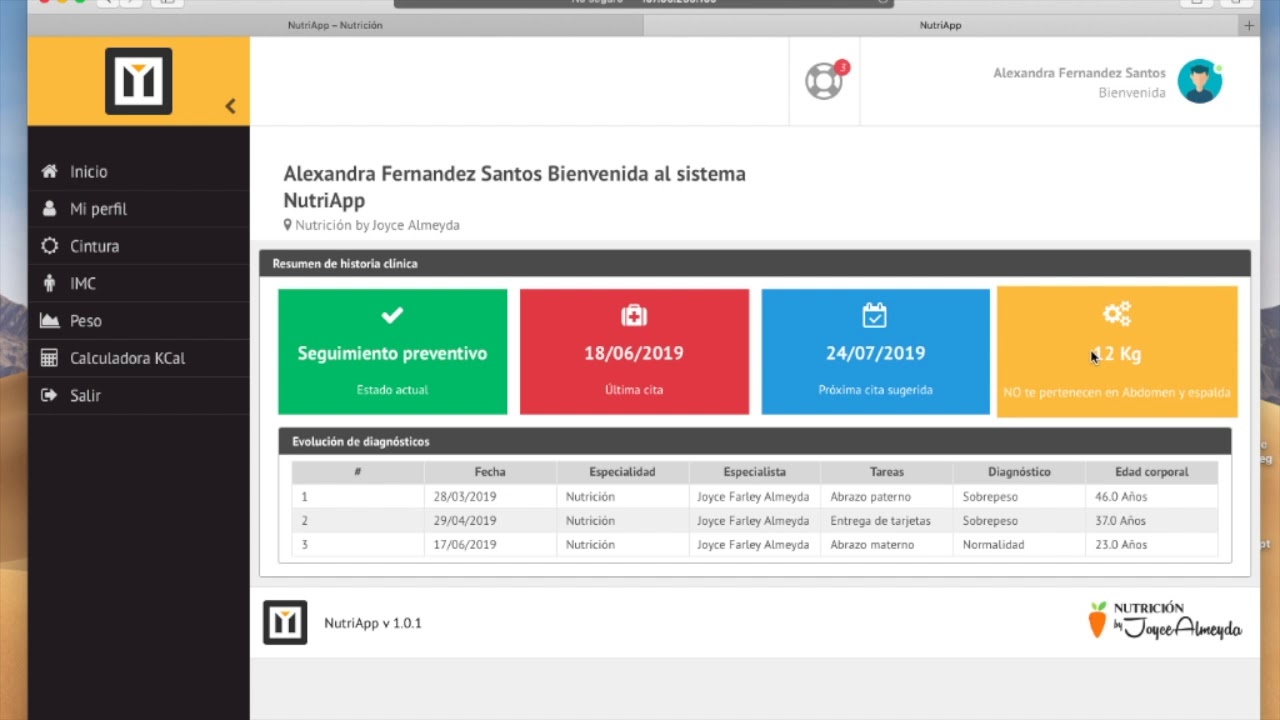Open a new browser tab with plus button

(1248, 25)
